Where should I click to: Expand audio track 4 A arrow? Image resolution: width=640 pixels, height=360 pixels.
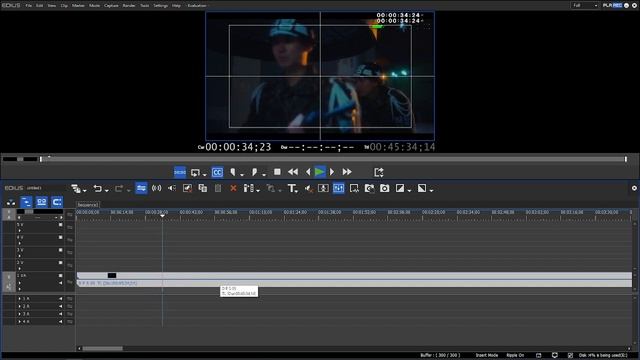coord(19,322)
